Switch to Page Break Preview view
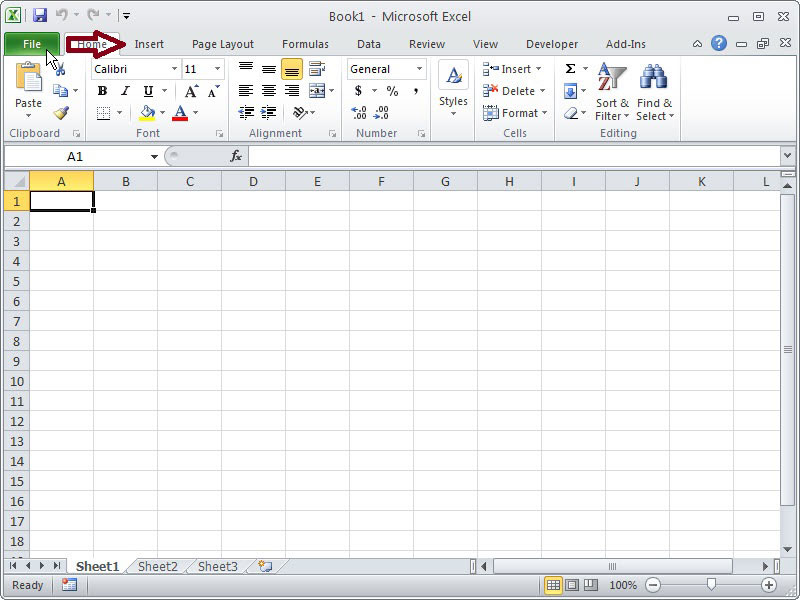800x600 pixels. (591, 585)
